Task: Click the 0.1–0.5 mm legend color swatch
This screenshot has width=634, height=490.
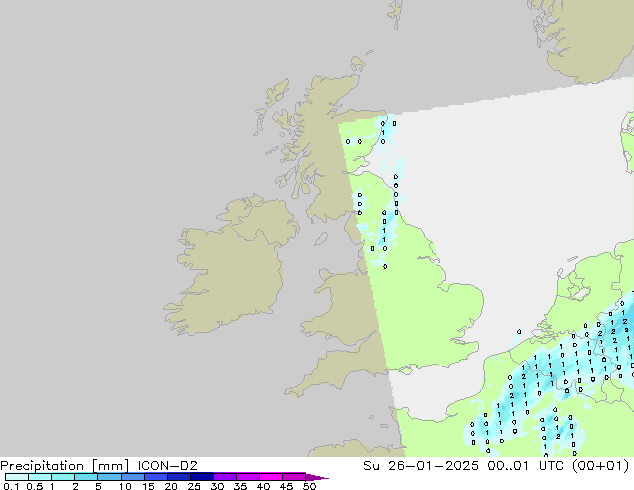Action: pos(17,477)
